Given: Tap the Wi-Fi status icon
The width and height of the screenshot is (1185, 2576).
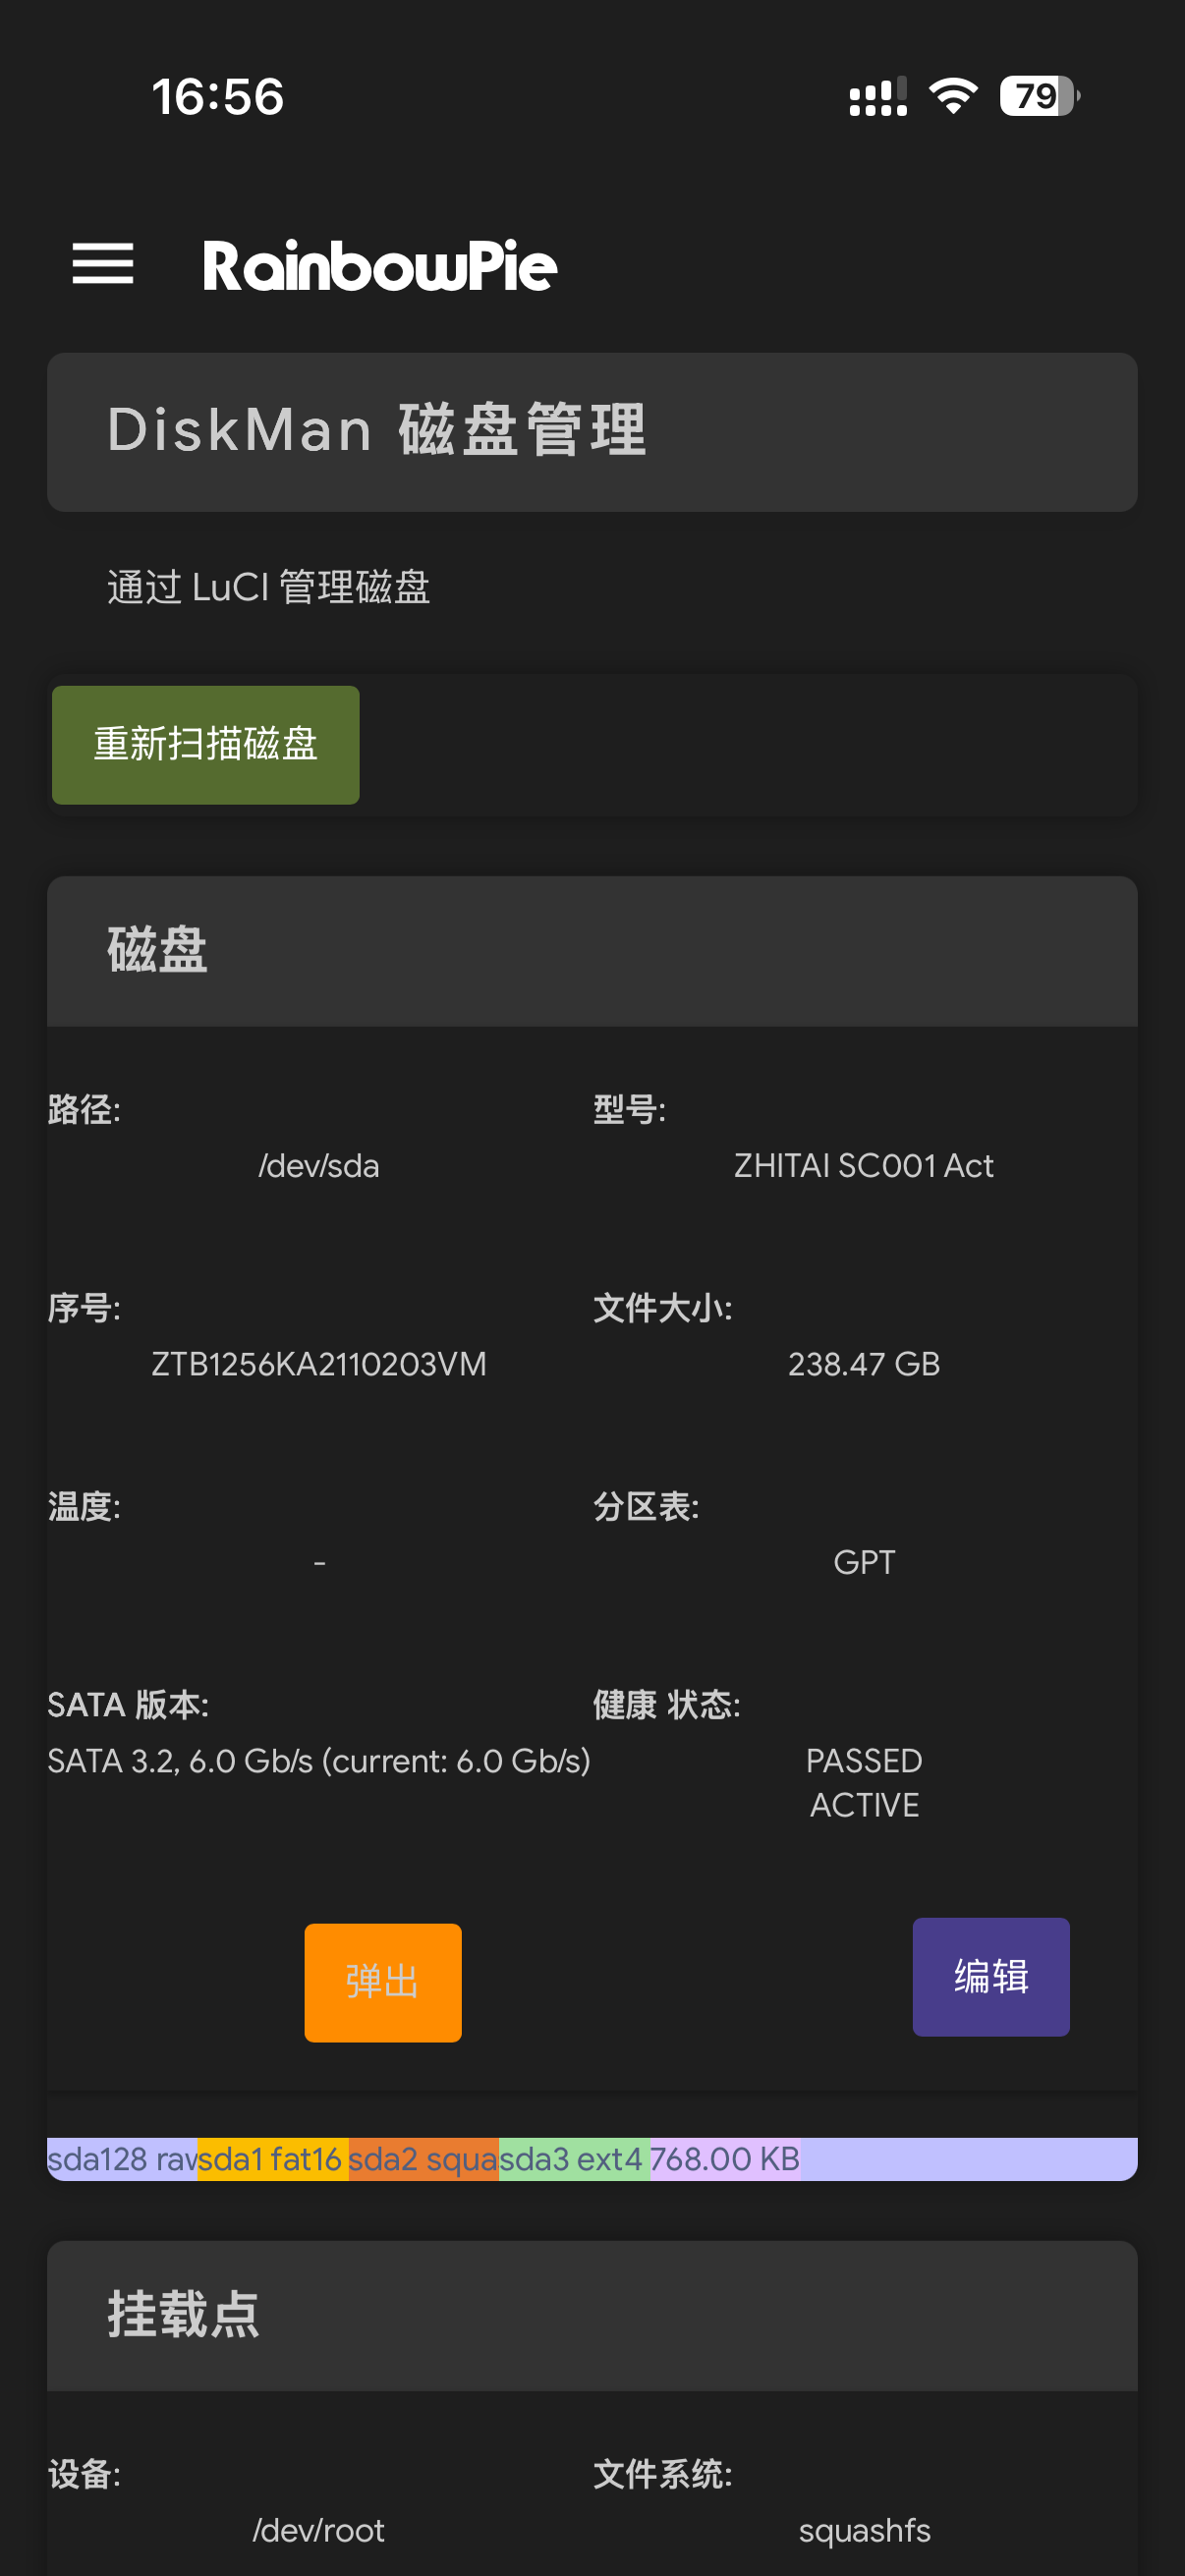Looking at the screenshot, I should (952, 96).
